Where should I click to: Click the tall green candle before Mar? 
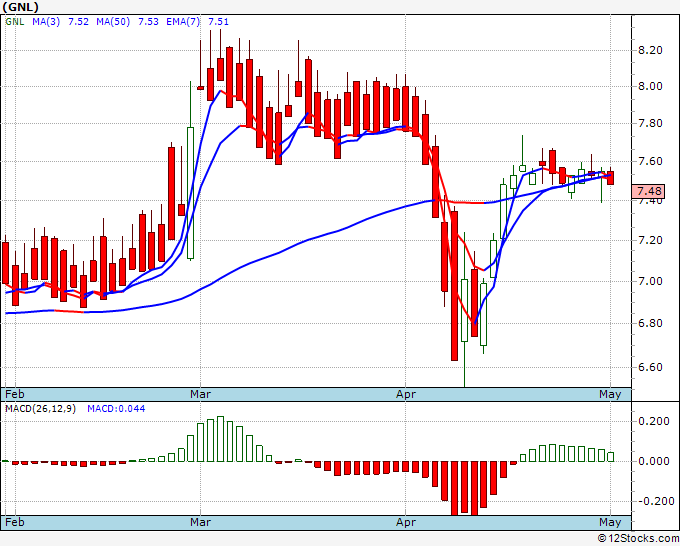click(x=190, y=193)
